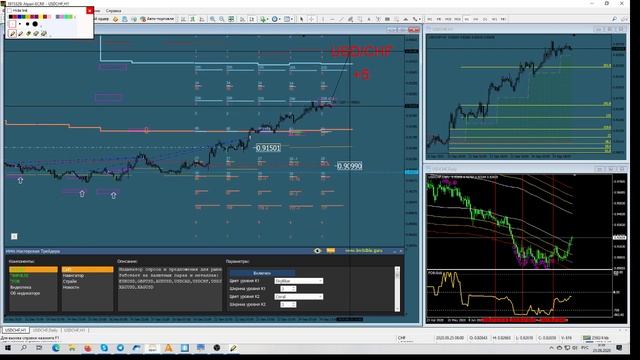
Task: Toggle chart shift icon
Action: pos(252,19)
